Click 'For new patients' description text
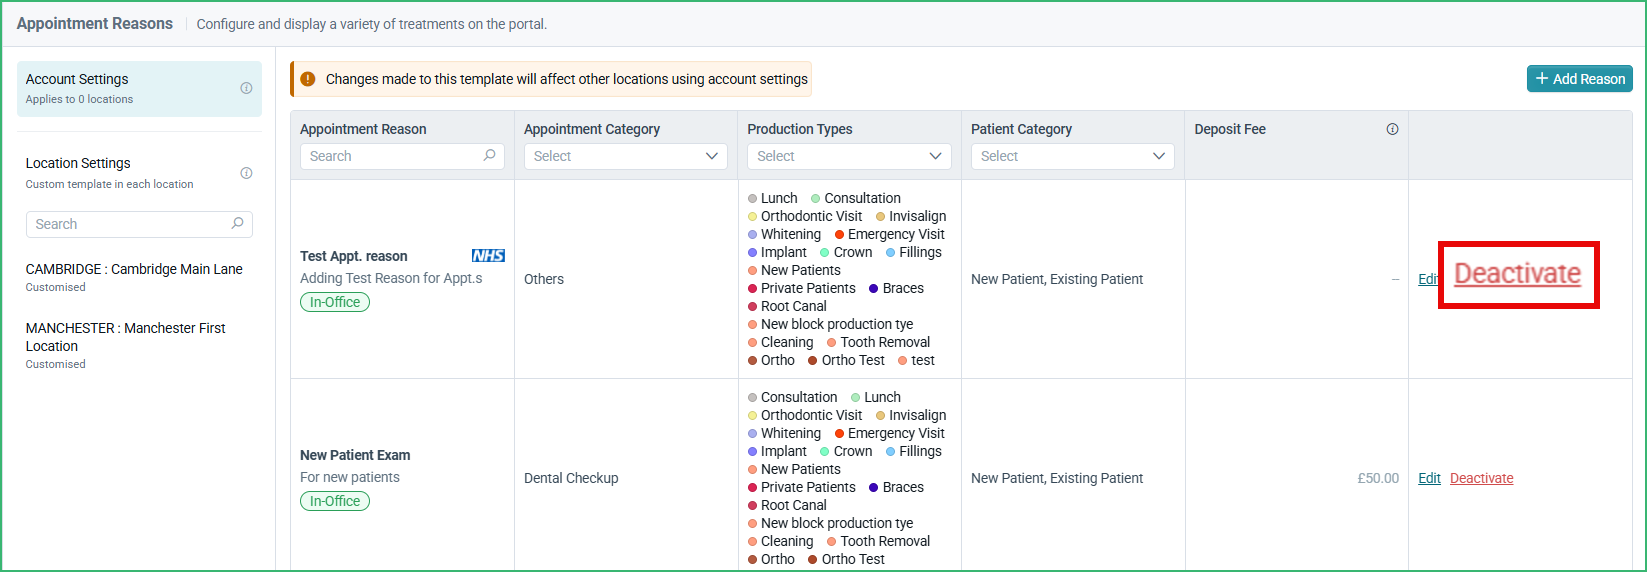The image size is (1647, 572). coord(350,477)
